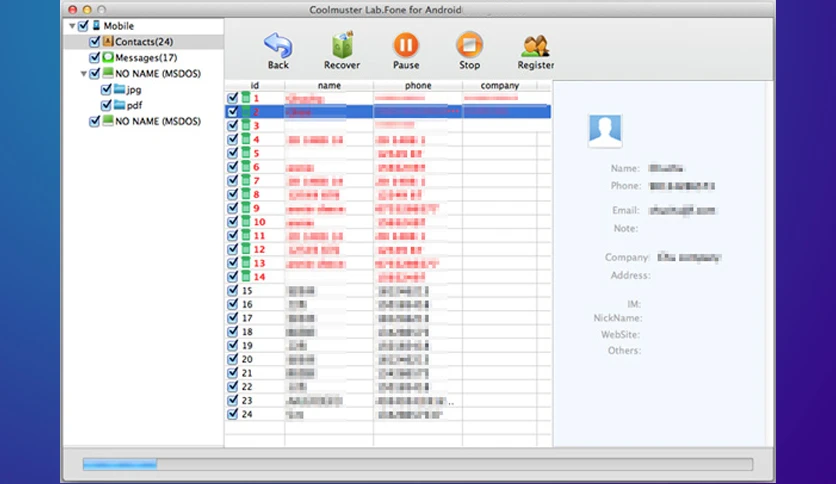Click the green deleted icon on row 9
Viewport: 836px width, 484px height.
[x=246, y=208]
